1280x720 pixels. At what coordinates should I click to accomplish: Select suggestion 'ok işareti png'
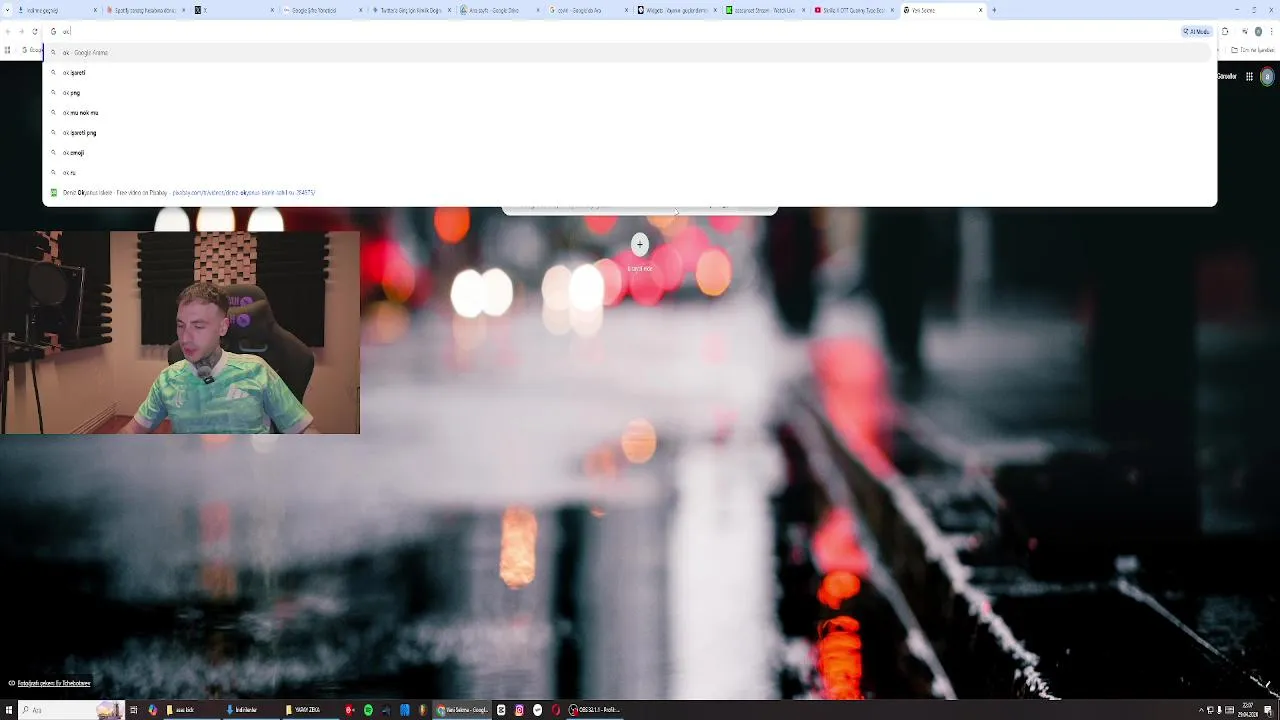tap(629, 132)
